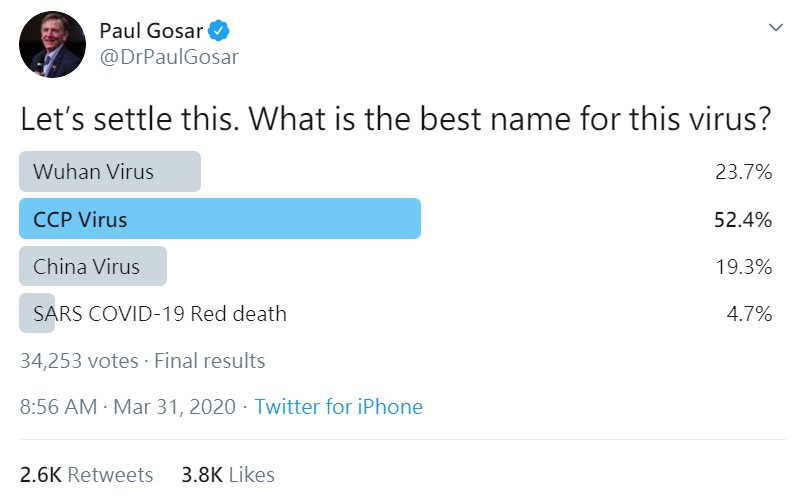The image size is (802, 501).
Task: Expand the tweet options chevron menu
Action: pyautogui.click(x=776, y=27)
